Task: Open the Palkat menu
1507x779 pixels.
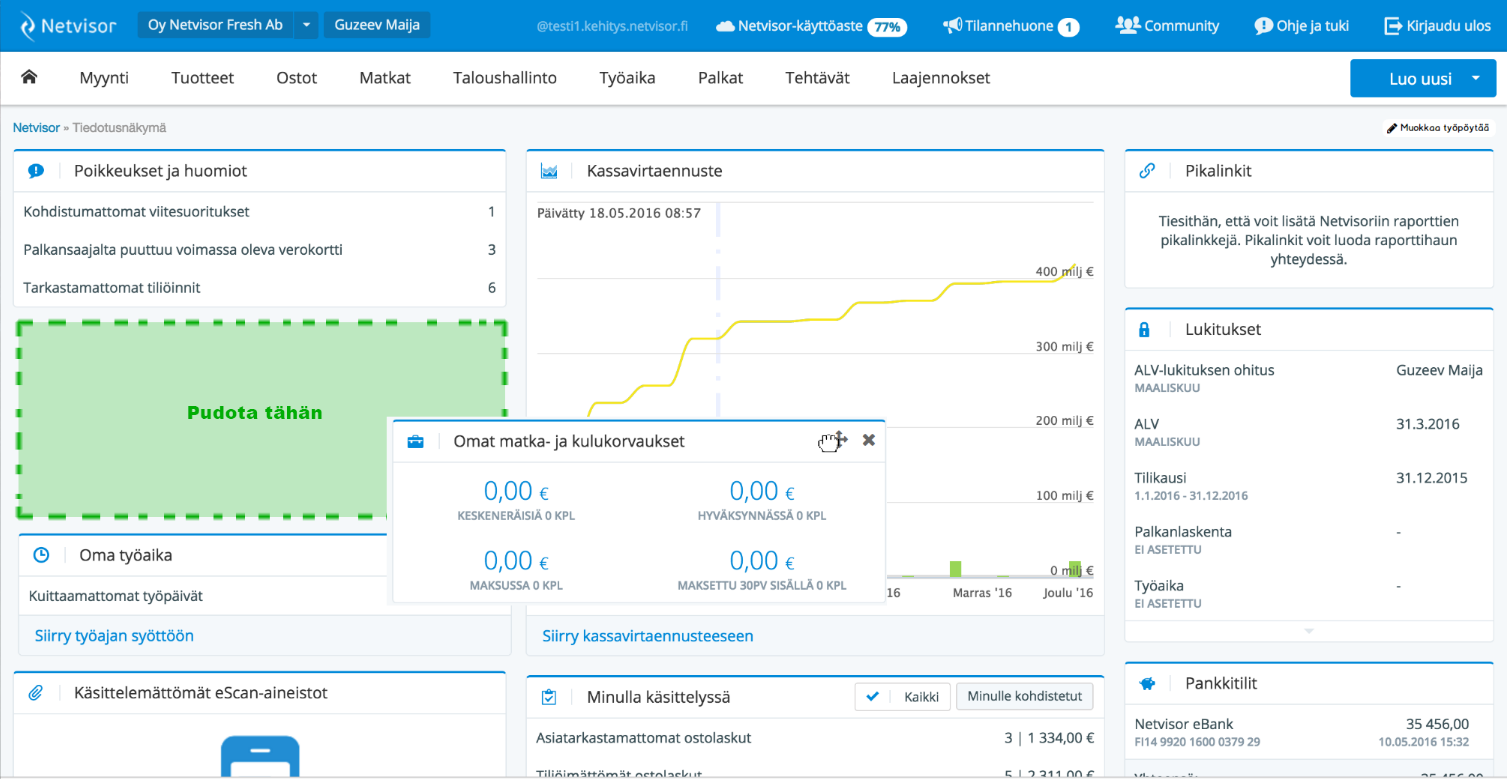Action: [x=720, y=78]
